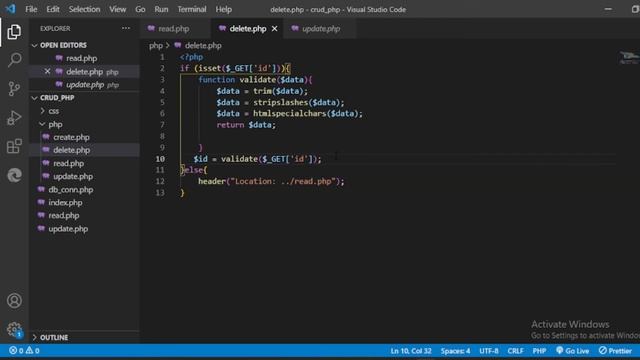640x360 pixels.
Task: Open Explorer more actions ellipsis
Action: [x=126, y=28]
